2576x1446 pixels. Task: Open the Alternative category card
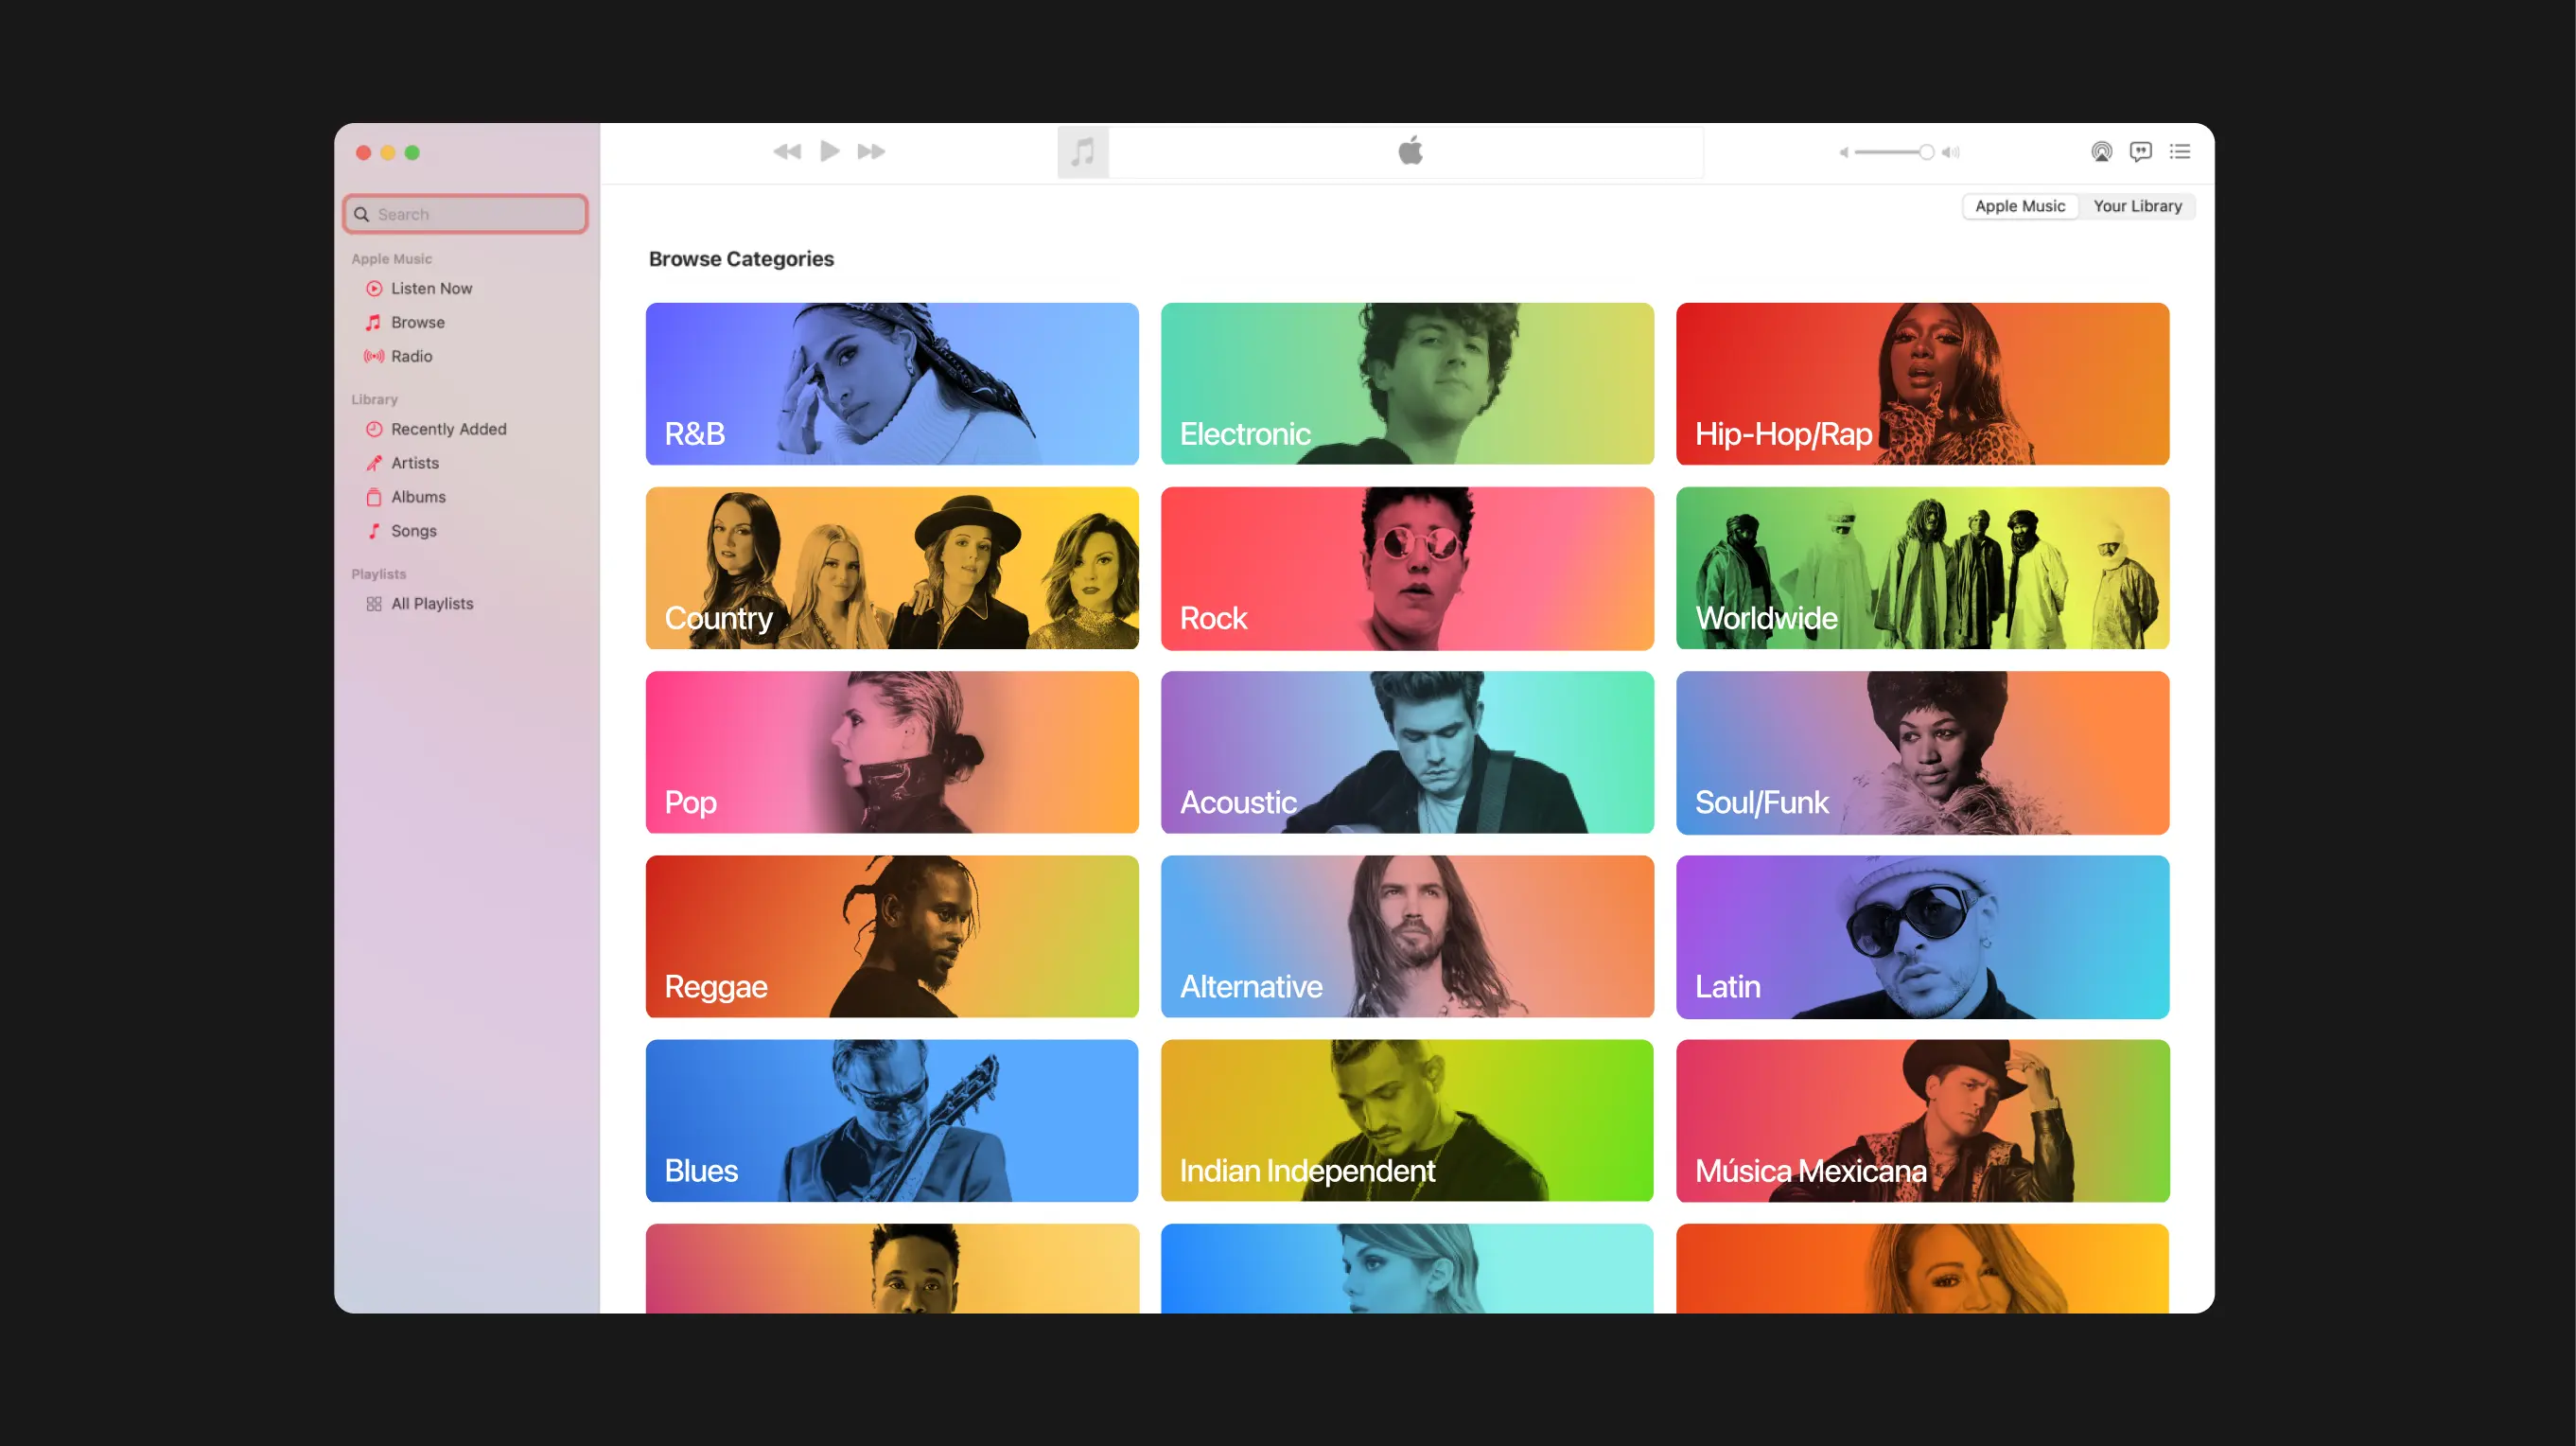[1407, 936]
